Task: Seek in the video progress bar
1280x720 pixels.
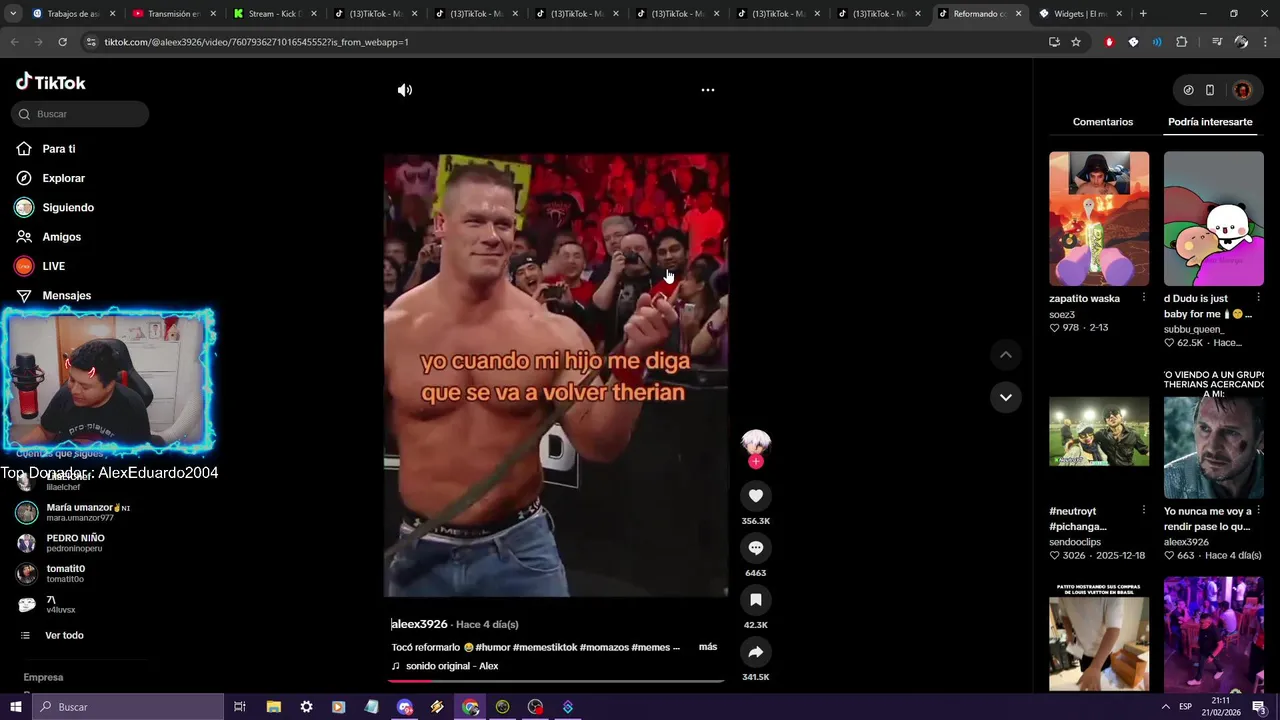Action: click(x=556, y=681)
